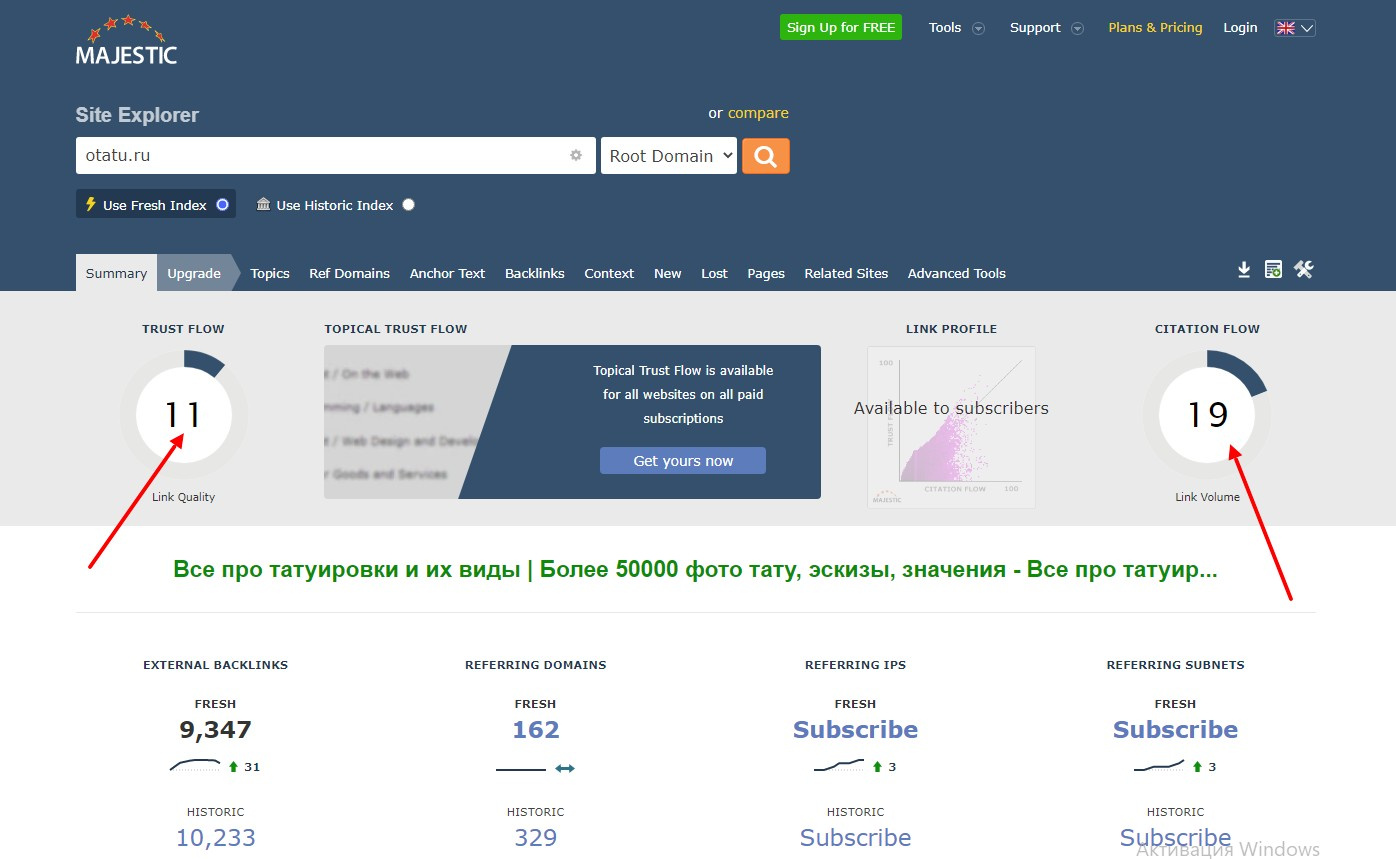Open the Root Domain scope dropdown
This screenshot has height=859, width=1396.
coord(669,156)
